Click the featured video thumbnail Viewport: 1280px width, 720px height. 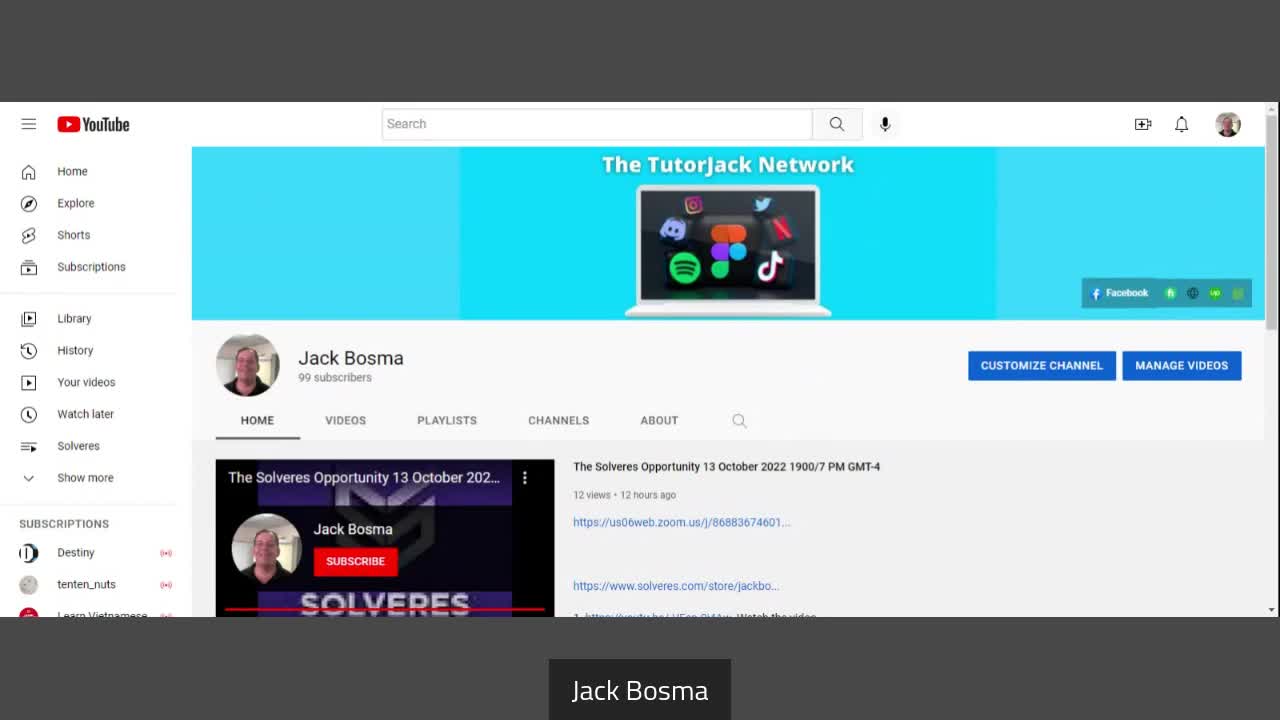(x=385, y=538)
